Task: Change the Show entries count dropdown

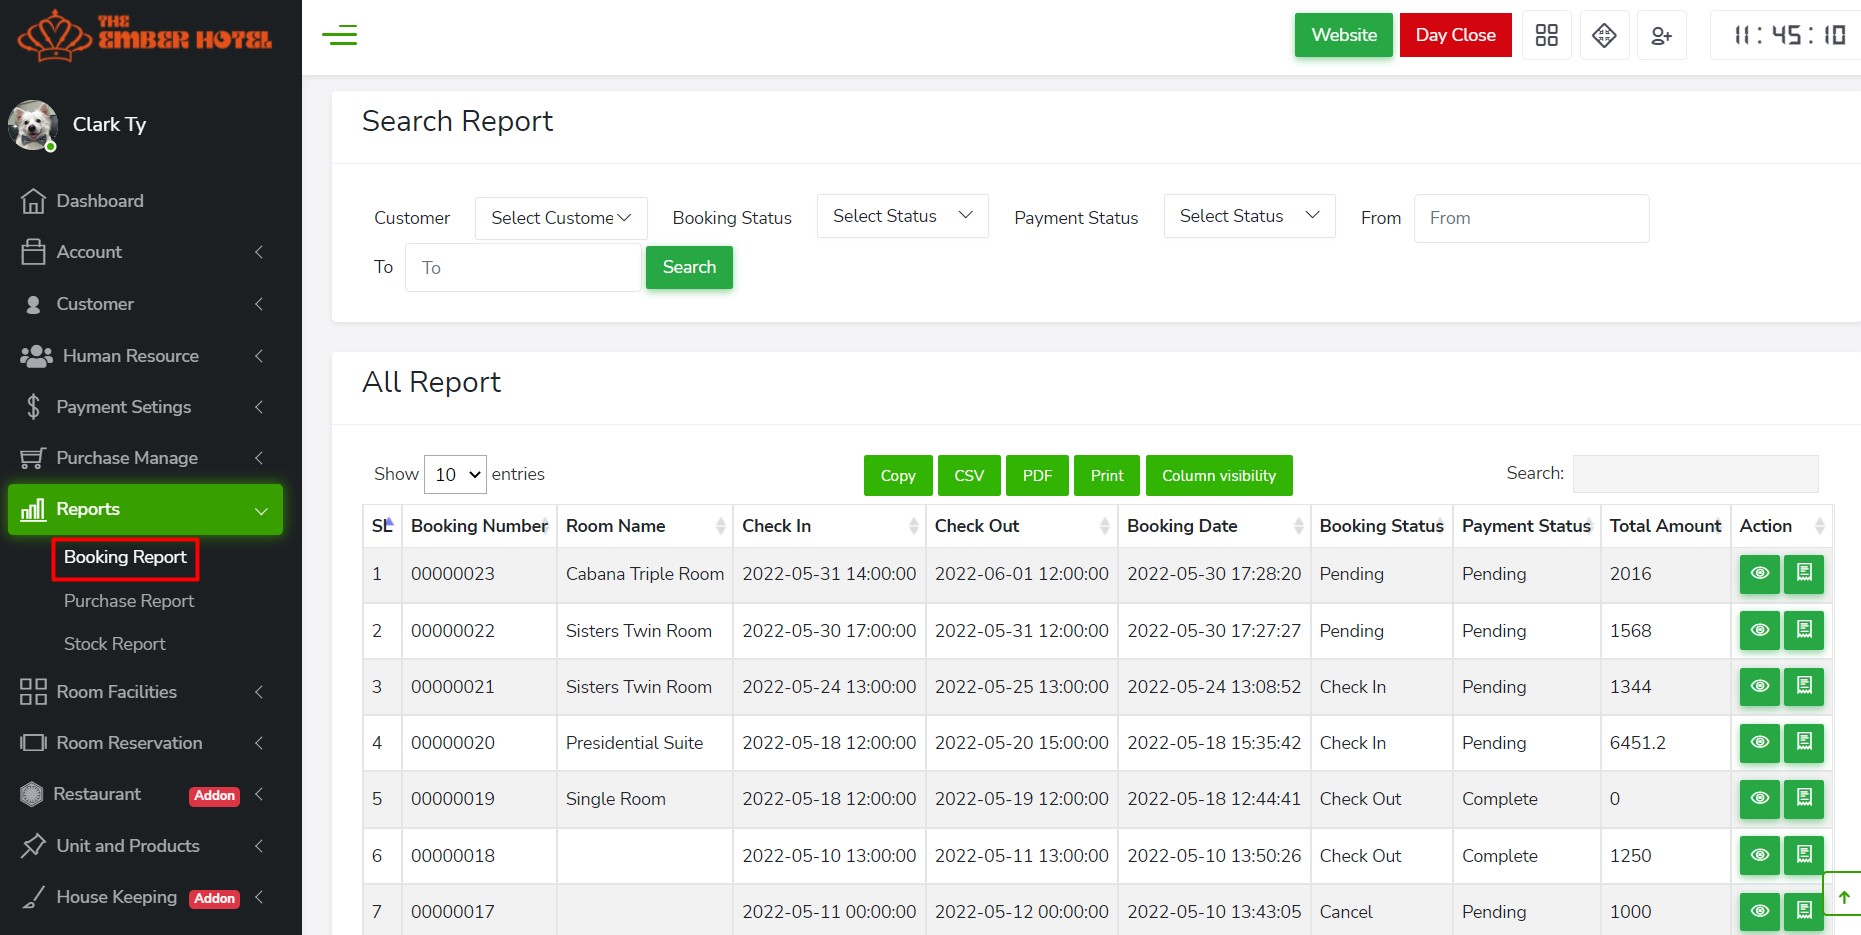Action: [x=455, y=474]
